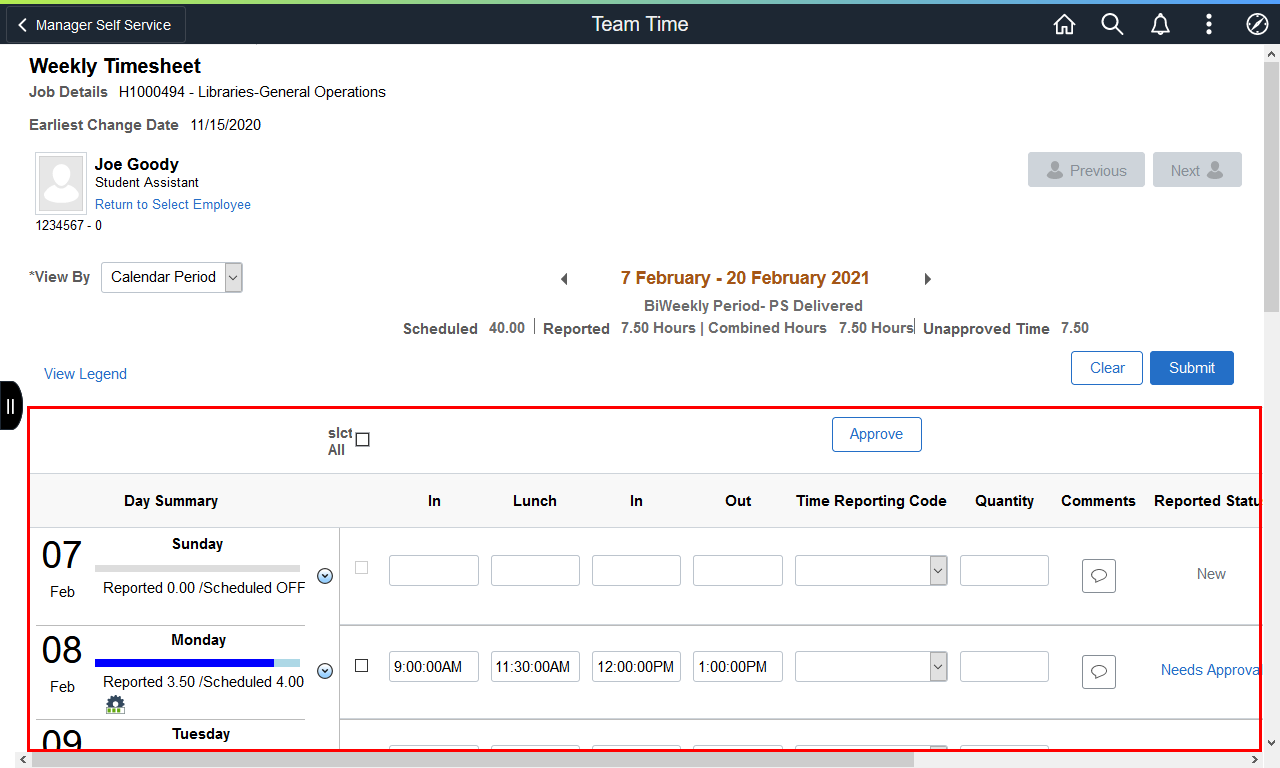The image size is (1280, 768).
Task: Click the Scheduled 40.00 value
Action: [x=507, y=328]
